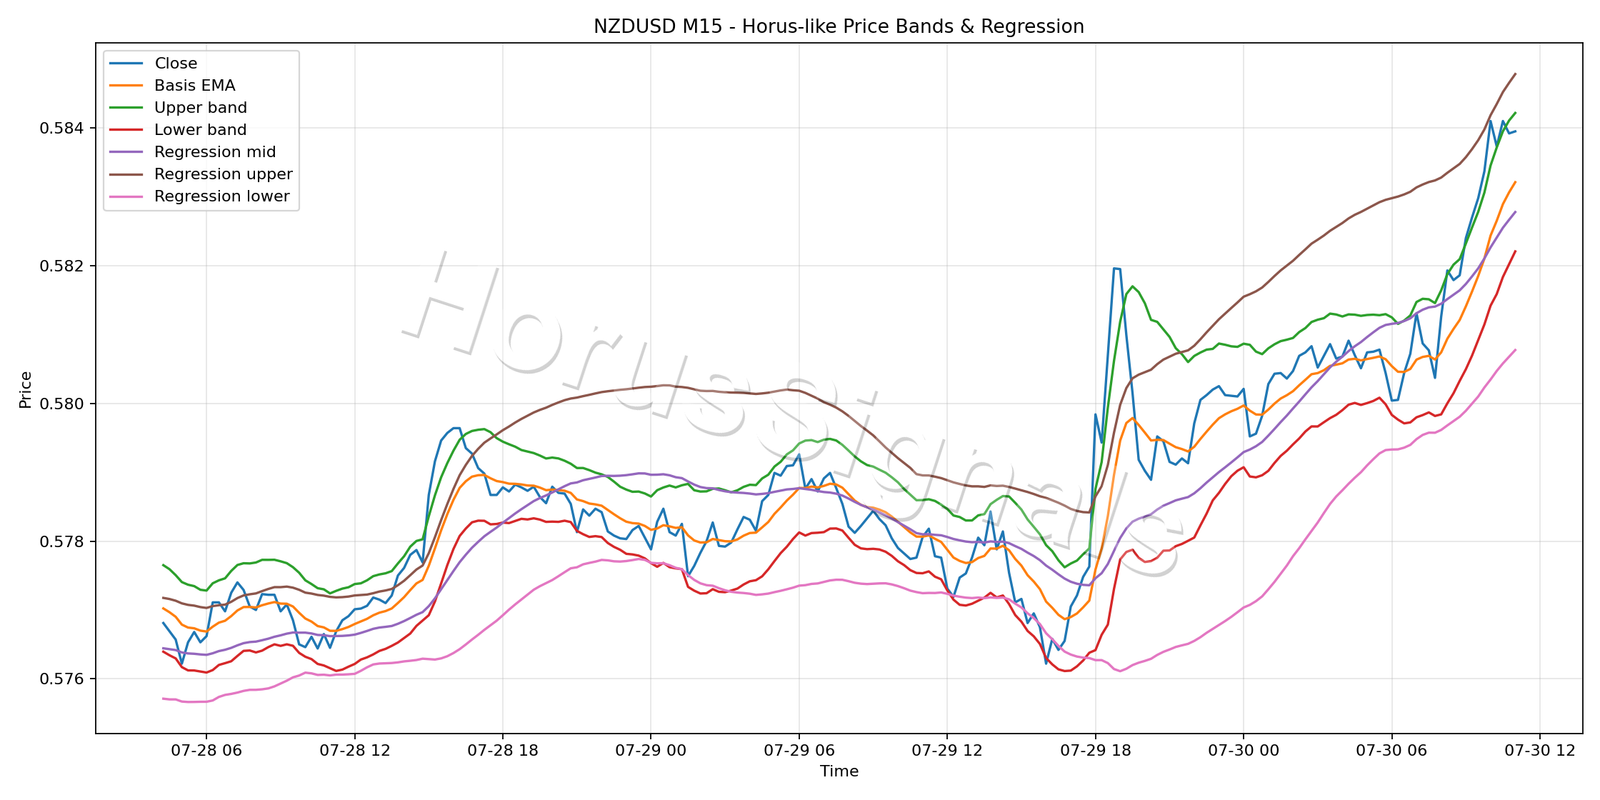
Task: Click the 07-29 06 x-axis tick label
Action: [798, 750]
